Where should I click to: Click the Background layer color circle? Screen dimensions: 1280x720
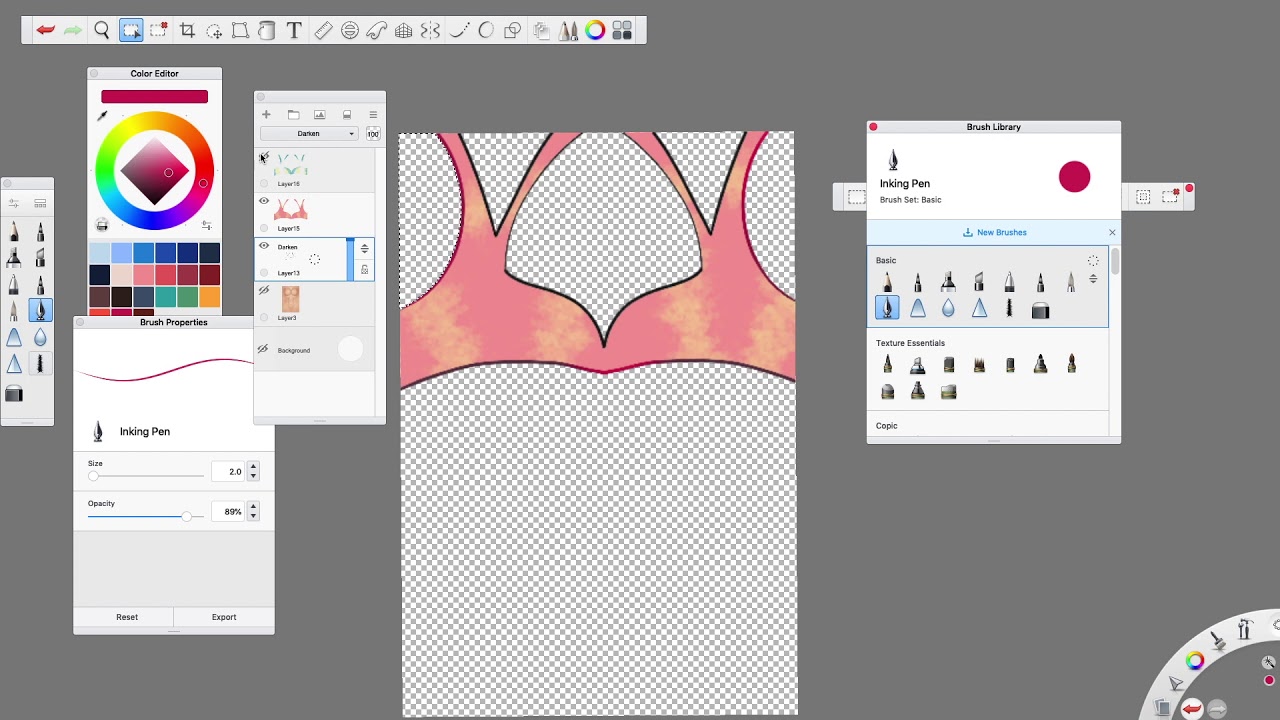click(350, 349)
